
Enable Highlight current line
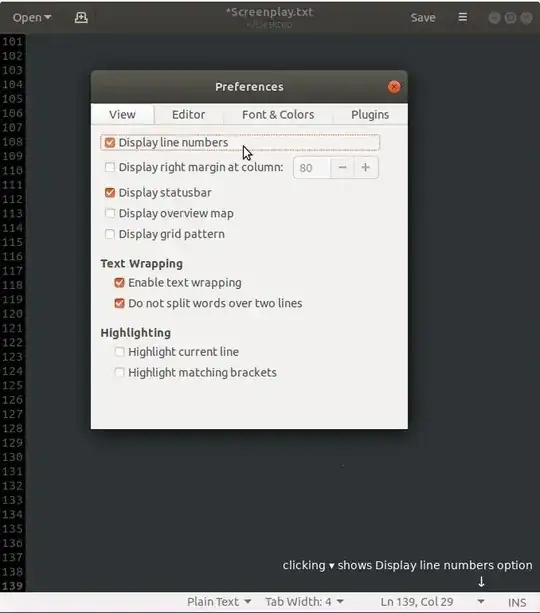(119, 352)
